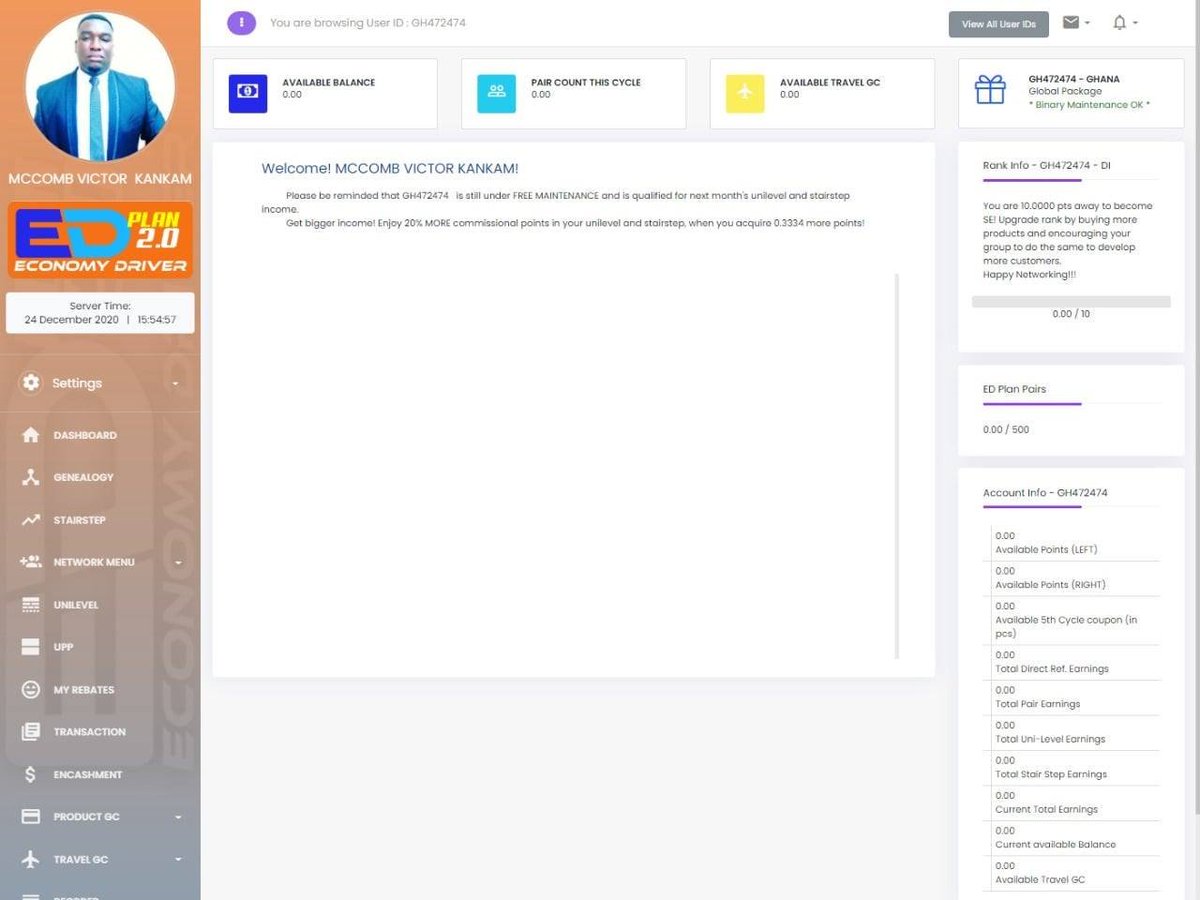Open the mail envelope icon
Screen dimensions: 1200x900
point(1071,22)
